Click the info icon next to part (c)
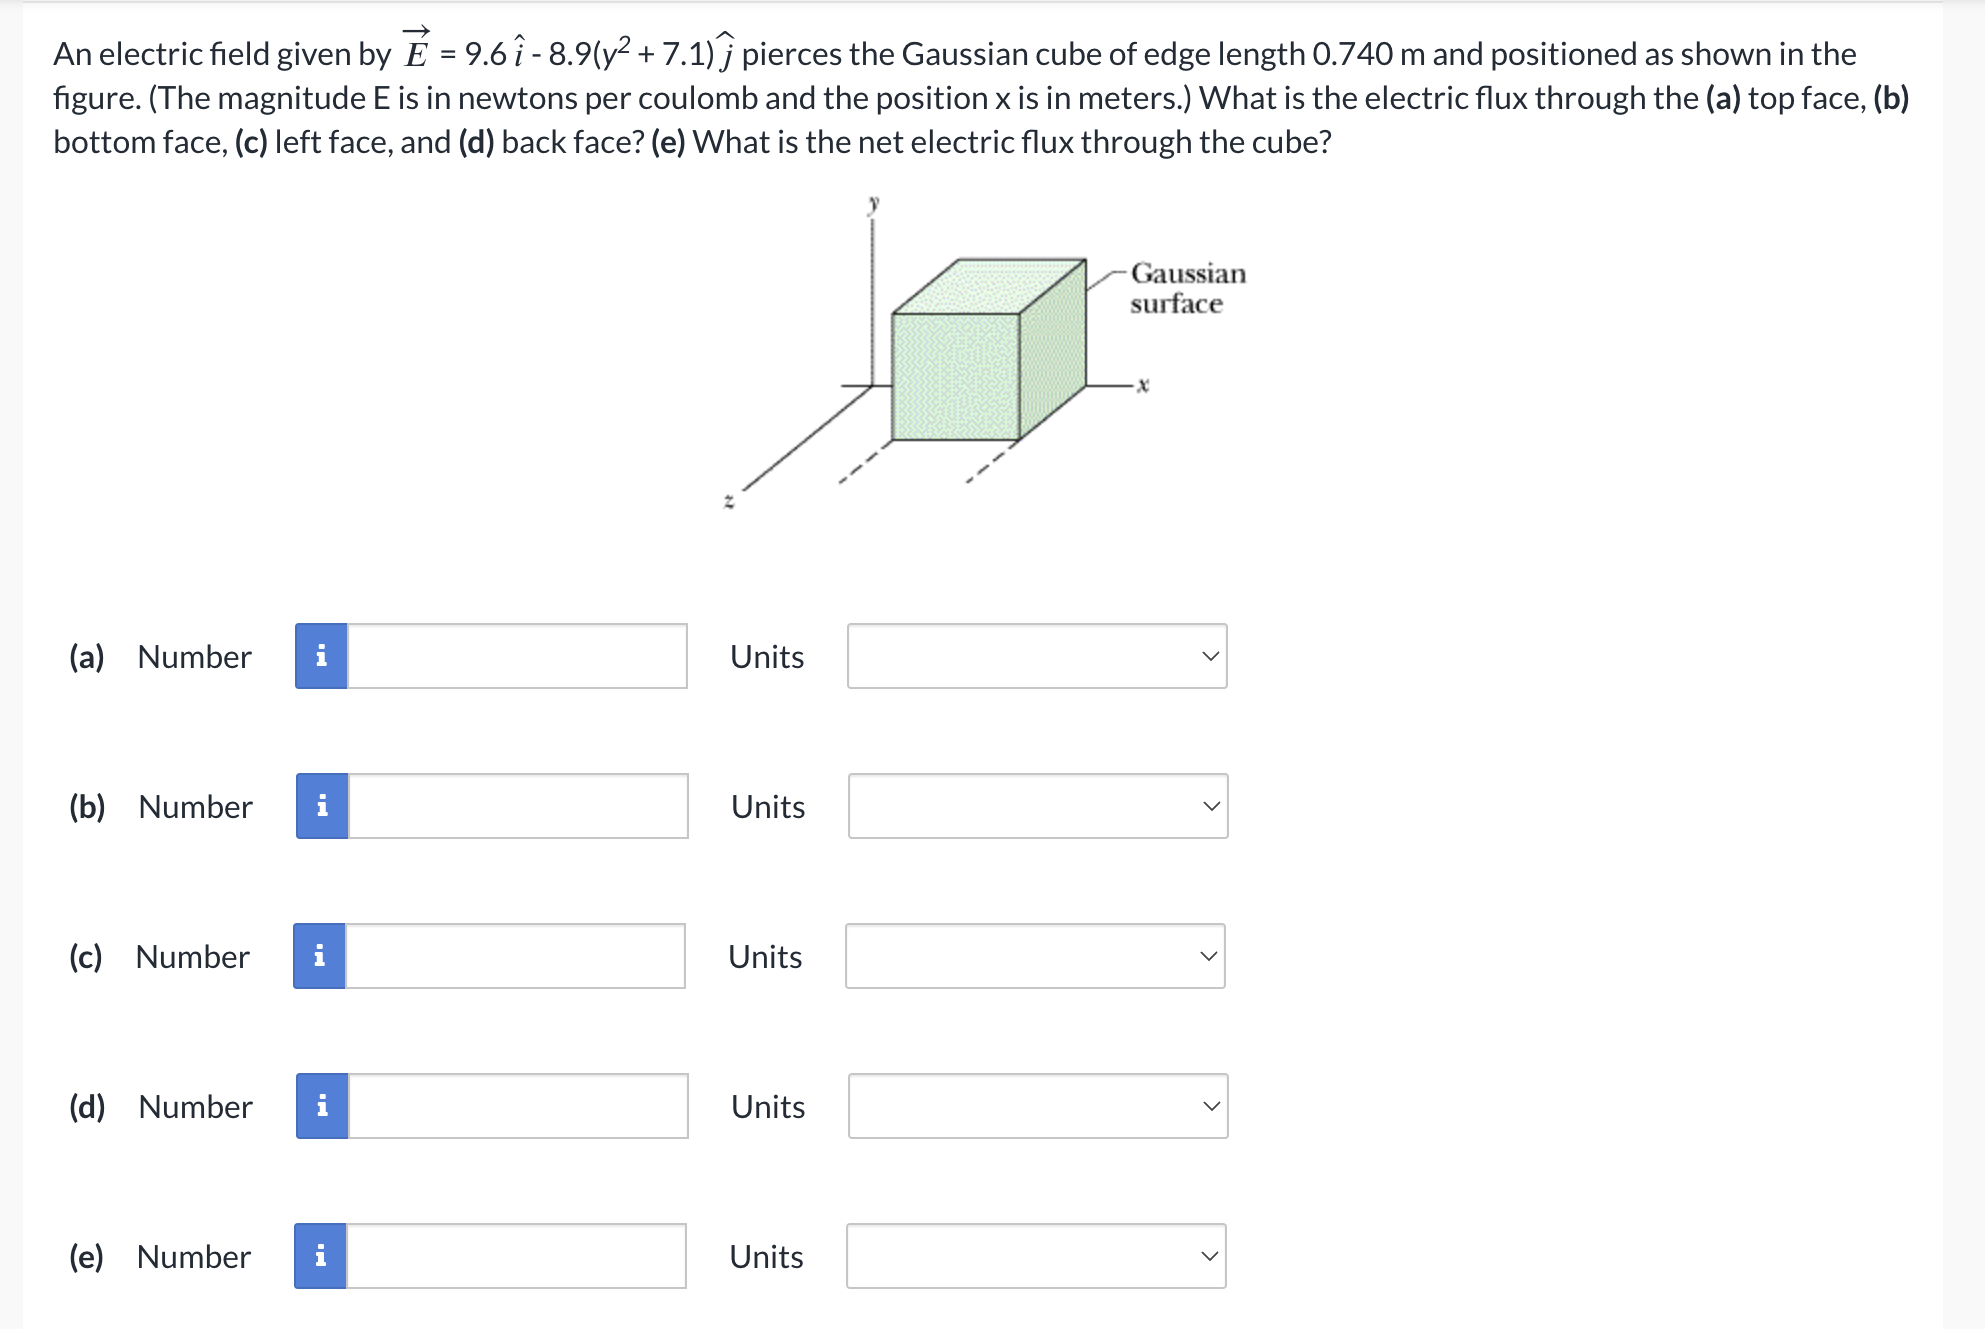This screenshot has height=1329, width=1985. (x=320, y=956)
